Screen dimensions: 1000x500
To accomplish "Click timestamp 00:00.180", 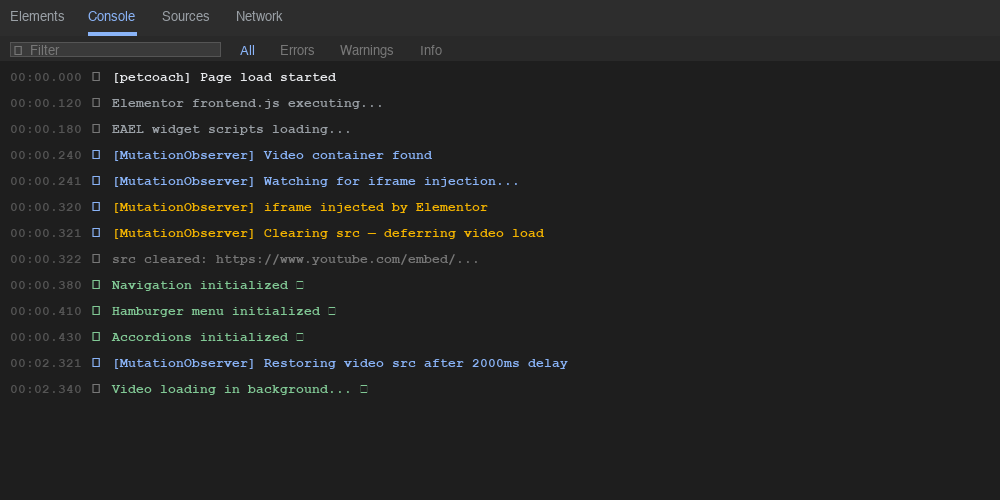I will click(x=46, y=129).
